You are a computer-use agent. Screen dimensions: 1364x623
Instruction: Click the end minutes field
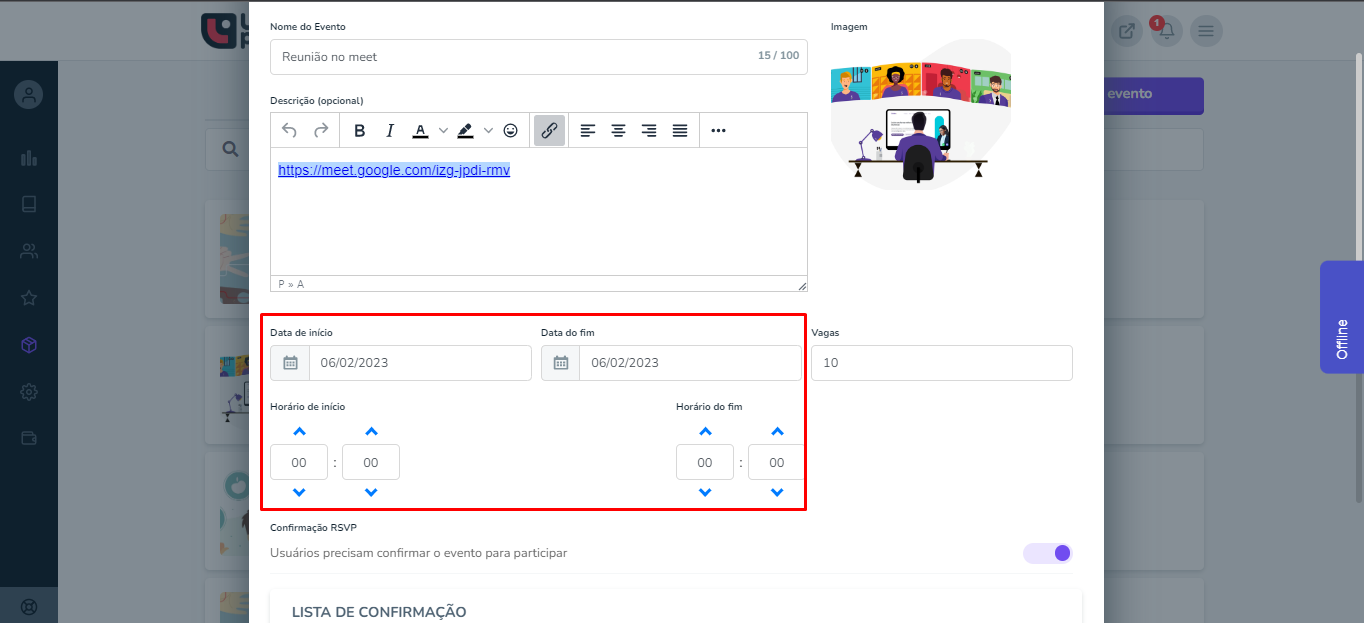pos(777,463)
